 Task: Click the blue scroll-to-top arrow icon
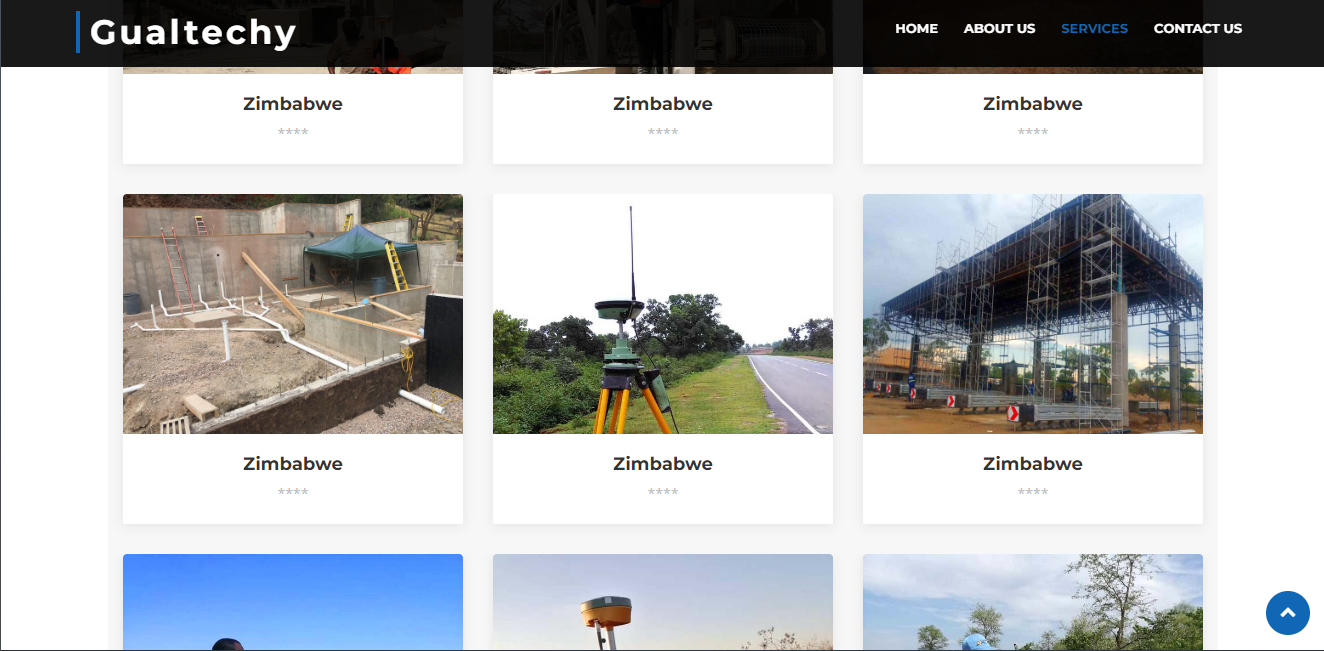1288,613
